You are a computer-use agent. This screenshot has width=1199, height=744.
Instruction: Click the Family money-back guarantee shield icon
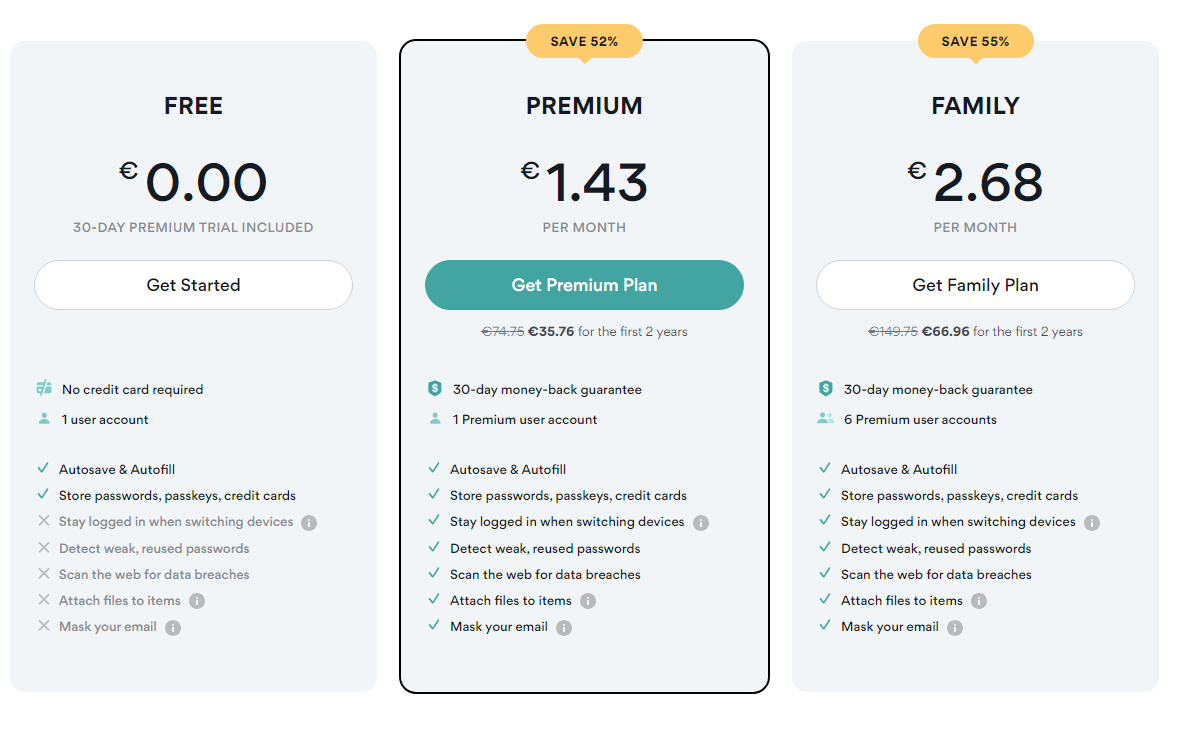point(825,389)
